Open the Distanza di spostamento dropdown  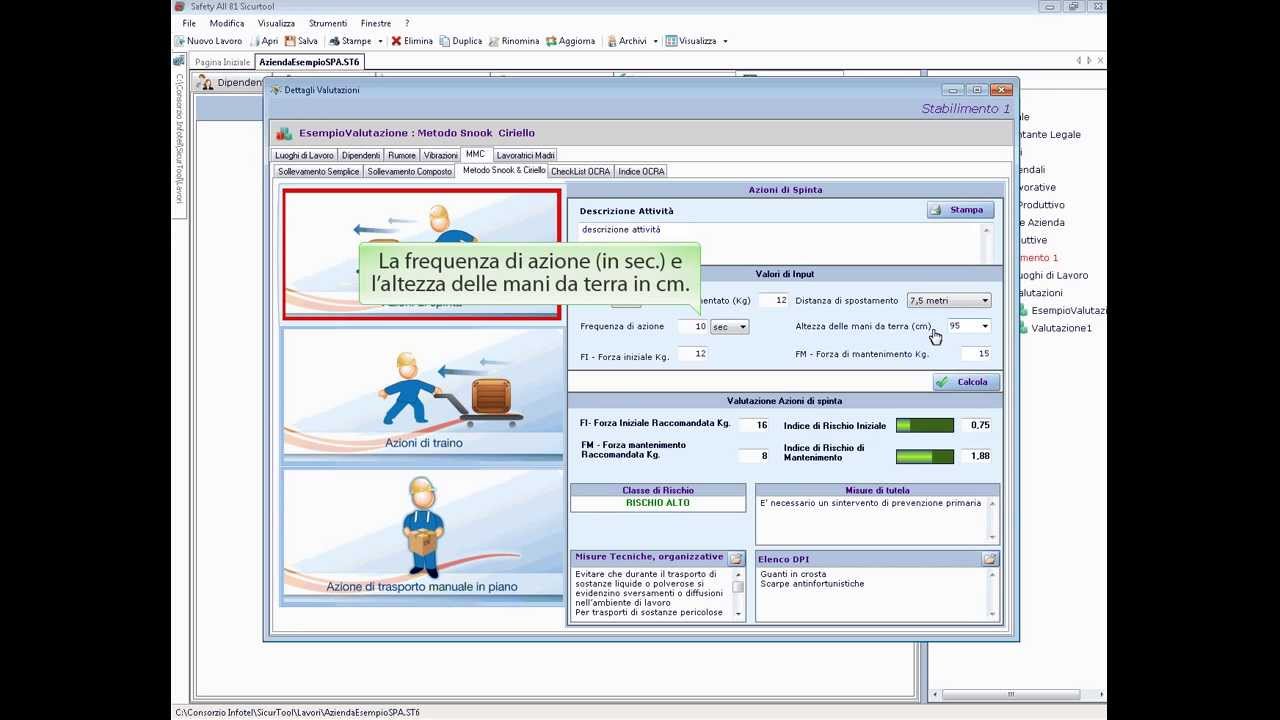click(949, 300)
